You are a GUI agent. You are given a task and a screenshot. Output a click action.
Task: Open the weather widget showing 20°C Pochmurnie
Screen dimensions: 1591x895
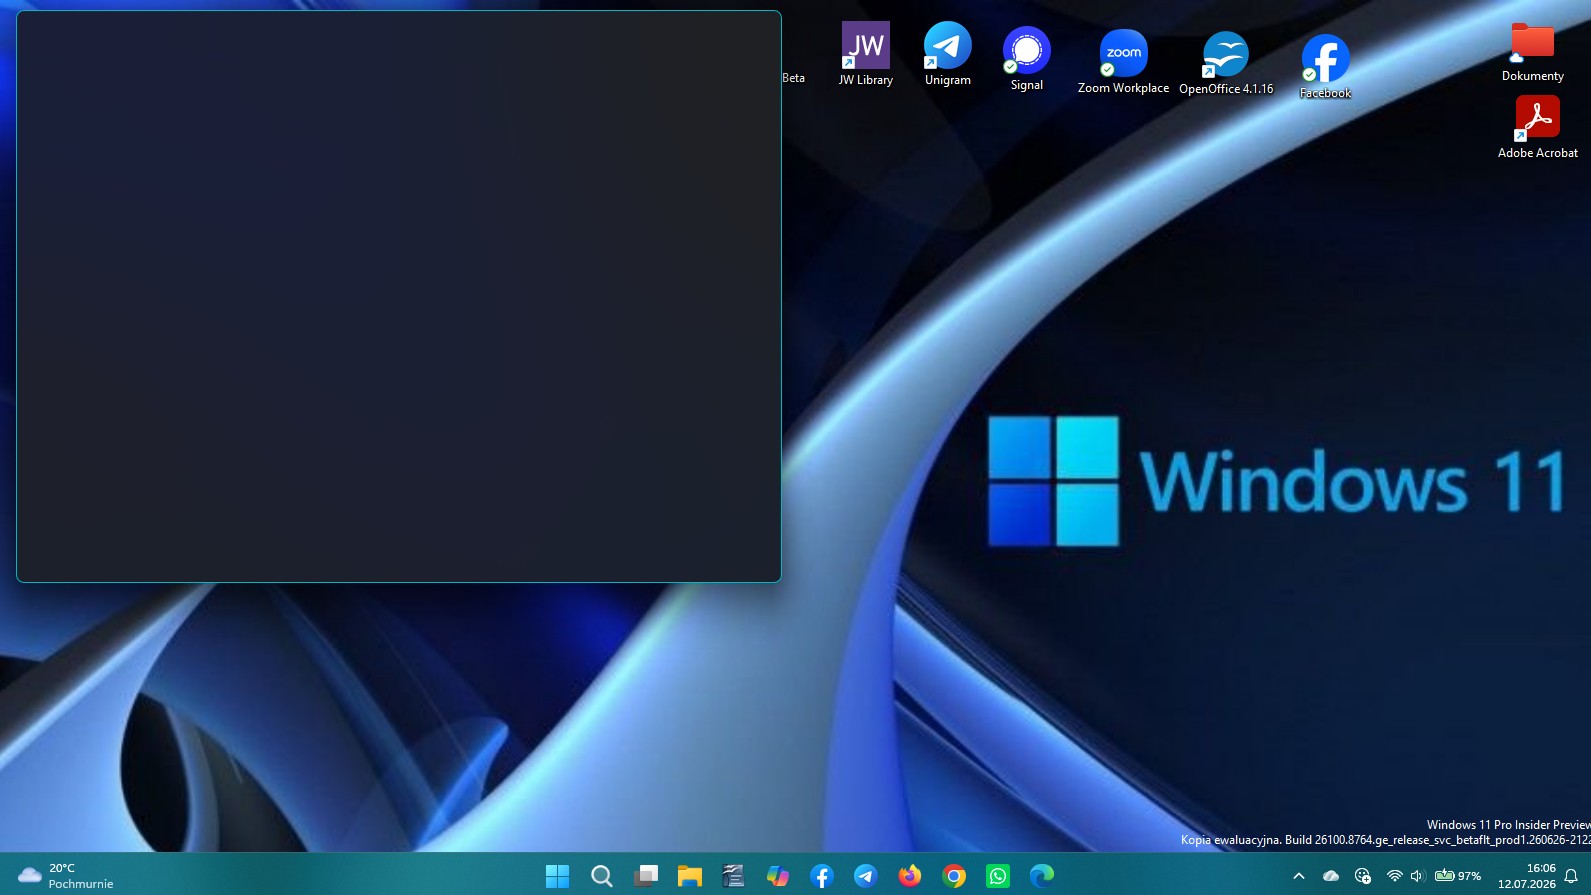coord(66,876)
